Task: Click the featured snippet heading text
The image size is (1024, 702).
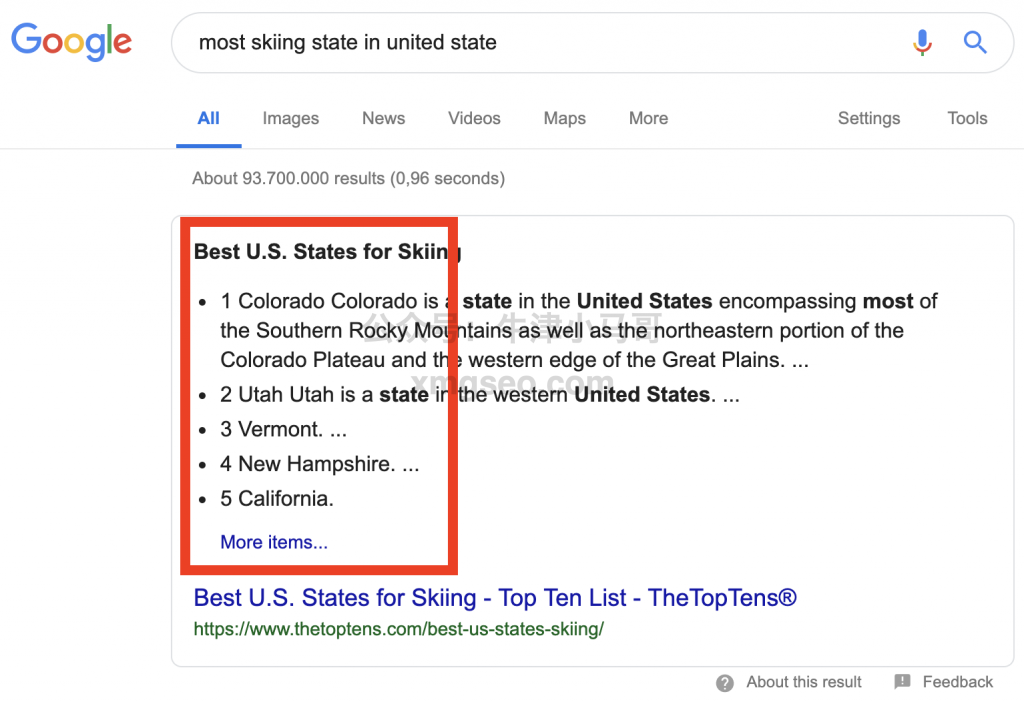Action: pos(326,251)
